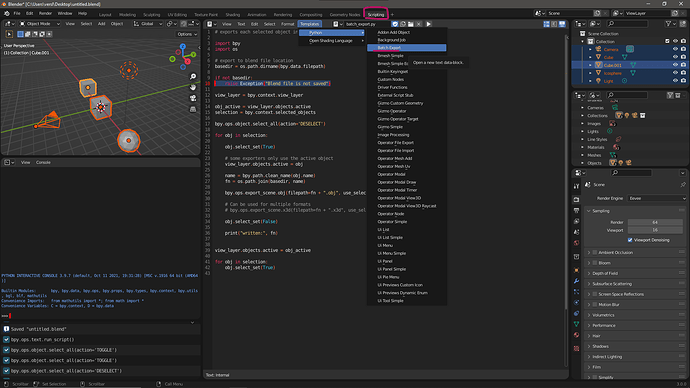
Task: Toggle Collection exclude checkbox in outliner
Action: [668, 41]
